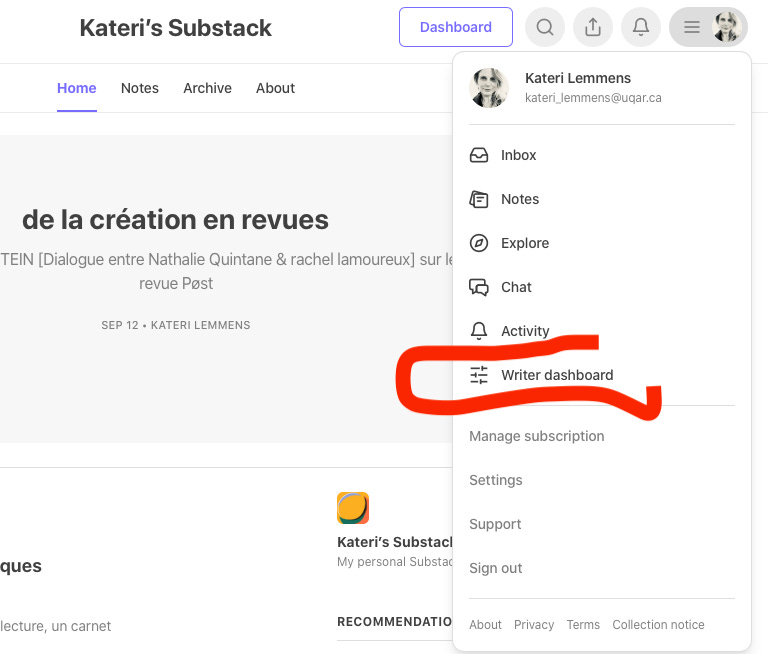Click the Kateri Lemmens name in menu
768x654 pixels.
click(578, 78)
